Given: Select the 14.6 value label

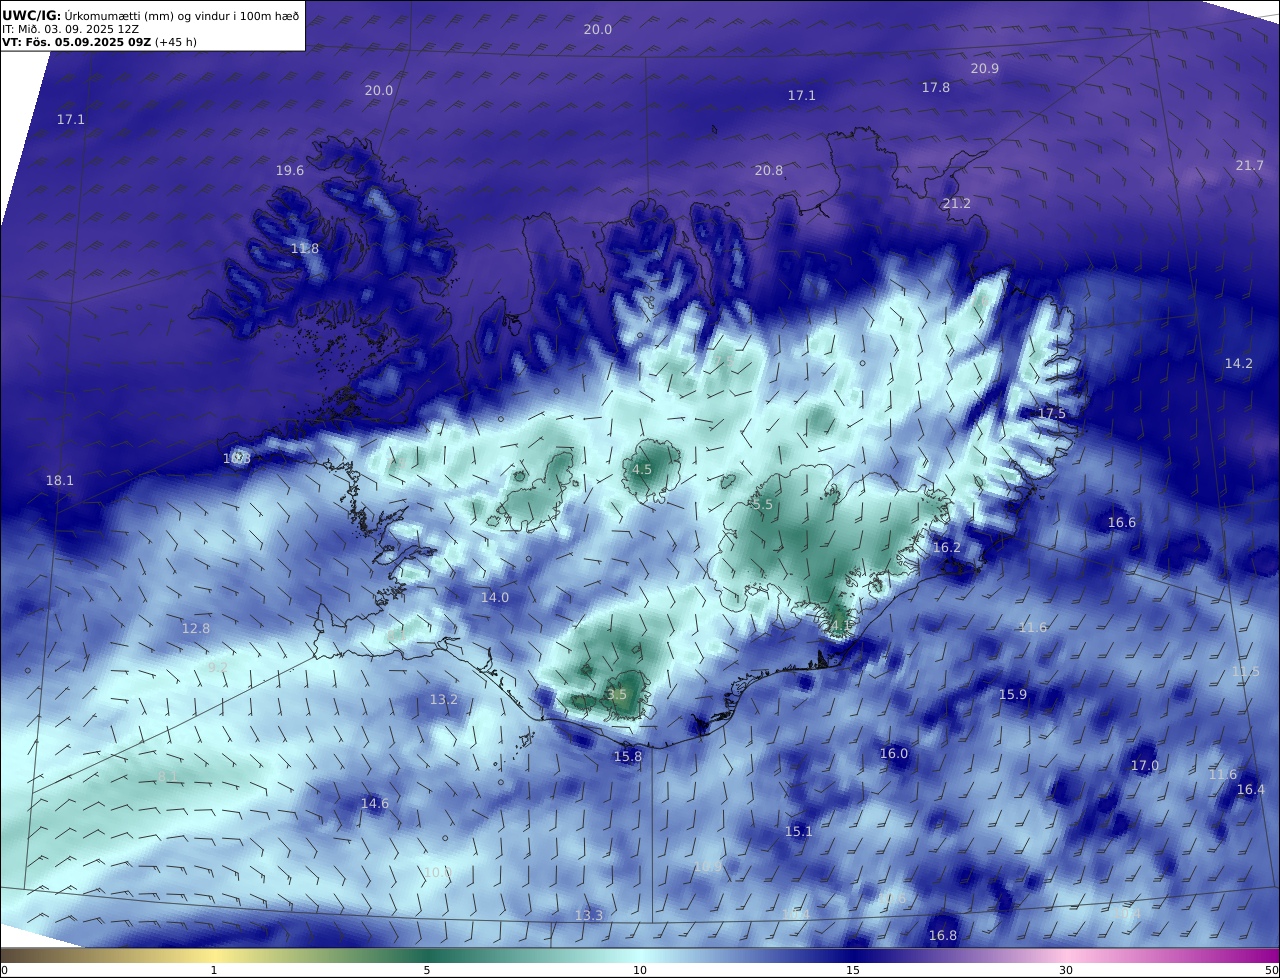Looking at the screenshot, I should (374, 804).
